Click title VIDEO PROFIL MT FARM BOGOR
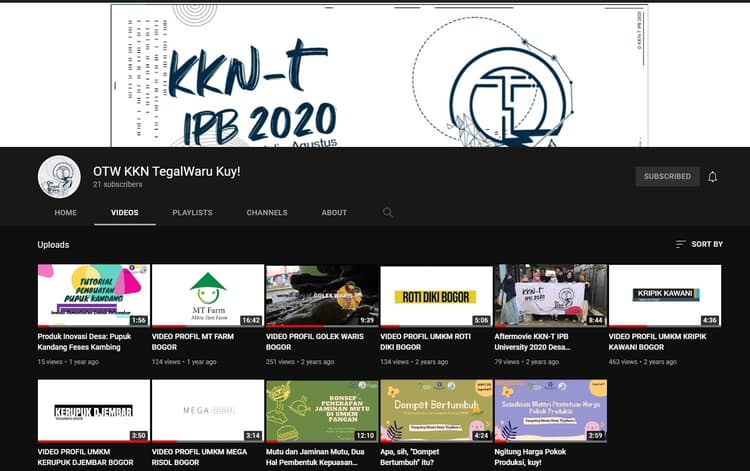Viewport: 750px width, 471px height. point(193,342)
